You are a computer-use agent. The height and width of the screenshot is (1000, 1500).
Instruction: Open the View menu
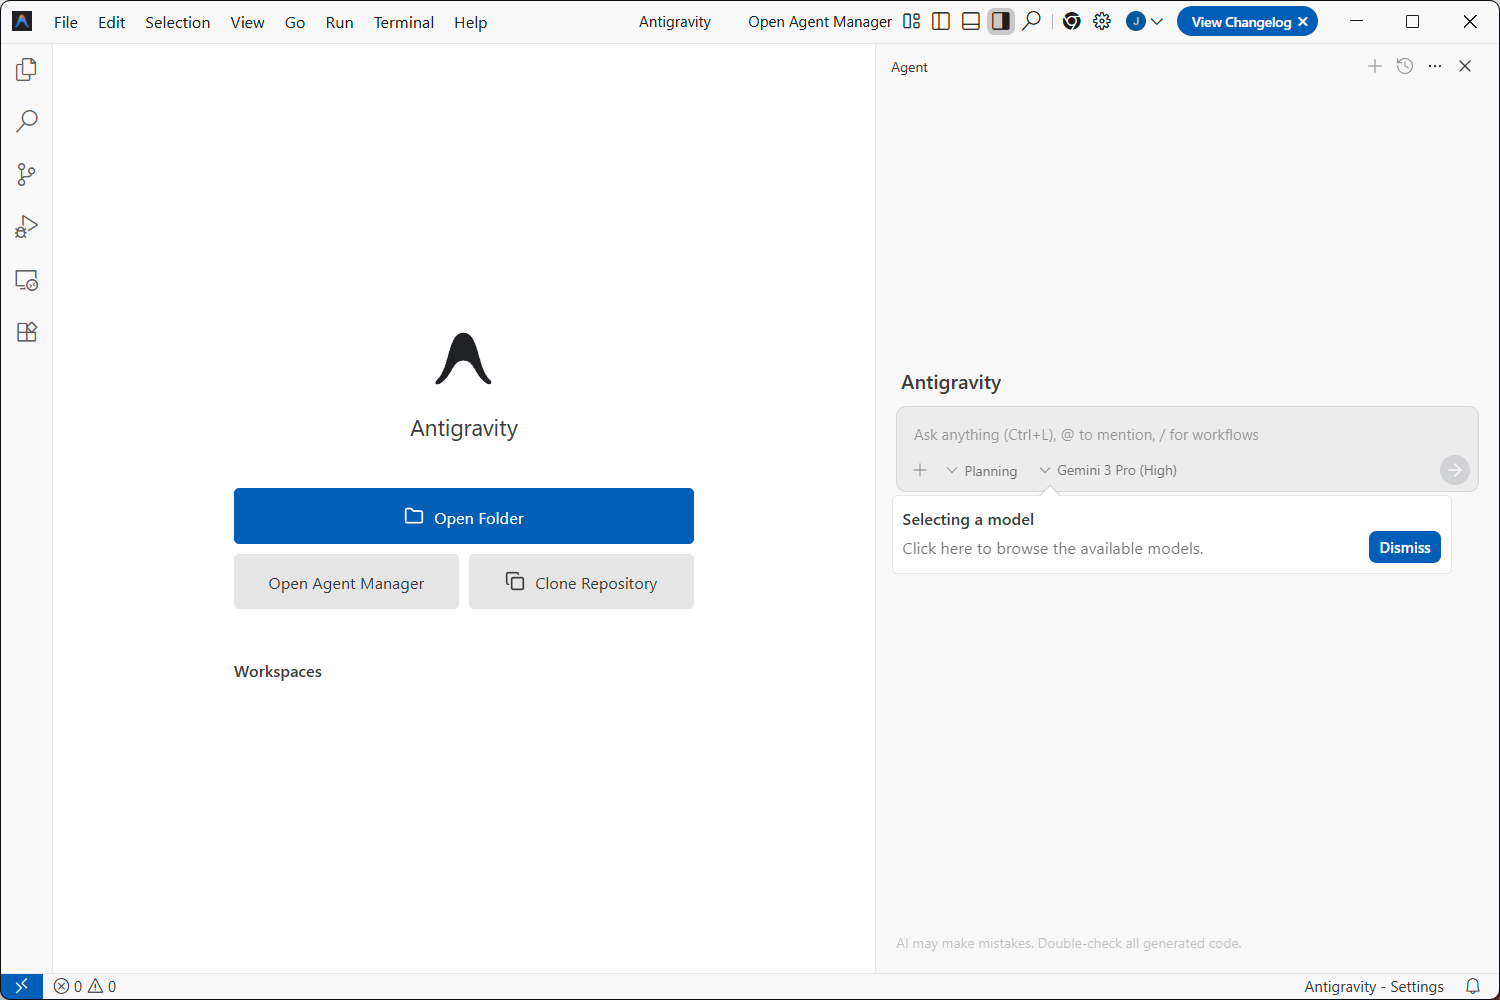click(x=247, y=22)
